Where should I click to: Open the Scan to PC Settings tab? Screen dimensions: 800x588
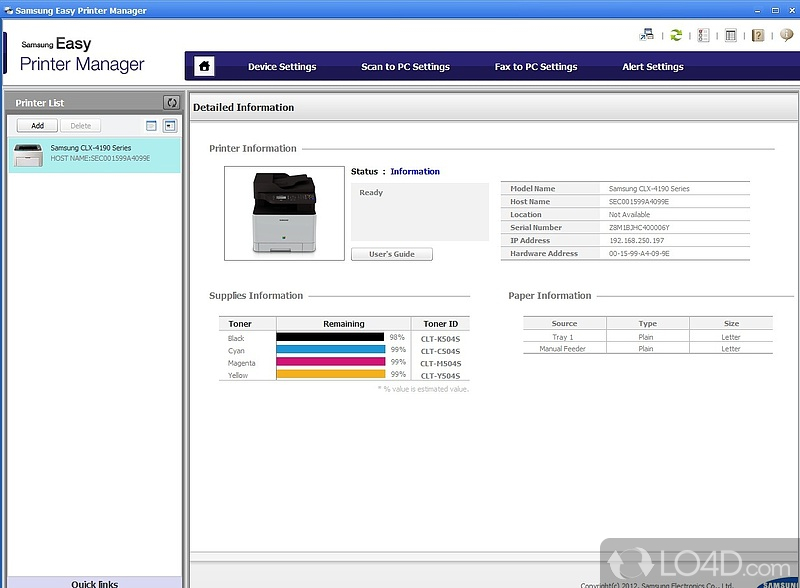click(x=405, y=67)
